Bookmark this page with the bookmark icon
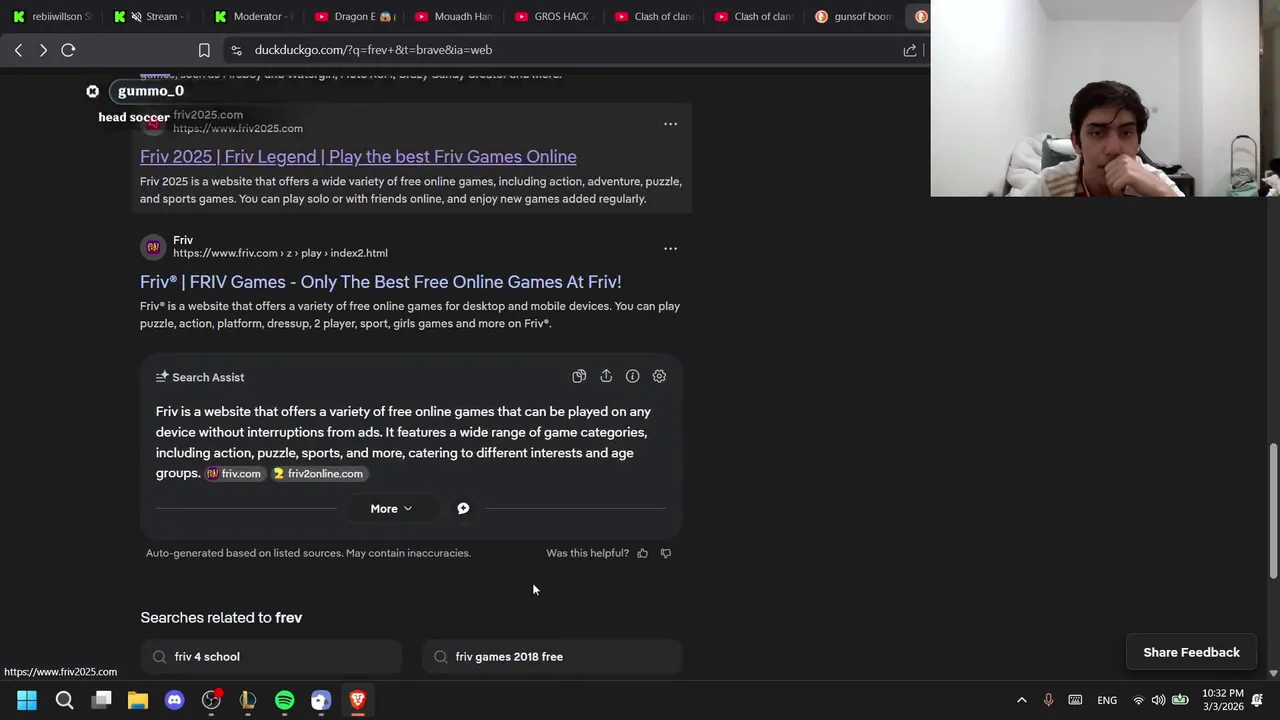This screenshot has width=1280, height=720. [204, 50]
